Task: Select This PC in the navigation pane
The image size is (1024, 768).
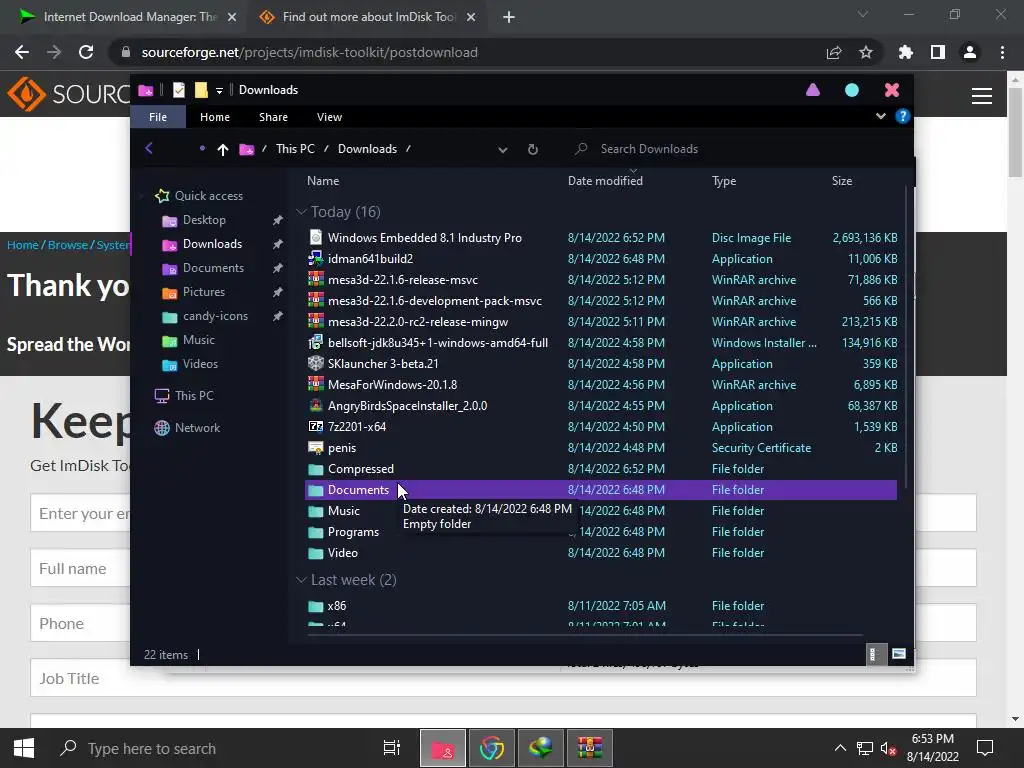Action: point(194,396)
